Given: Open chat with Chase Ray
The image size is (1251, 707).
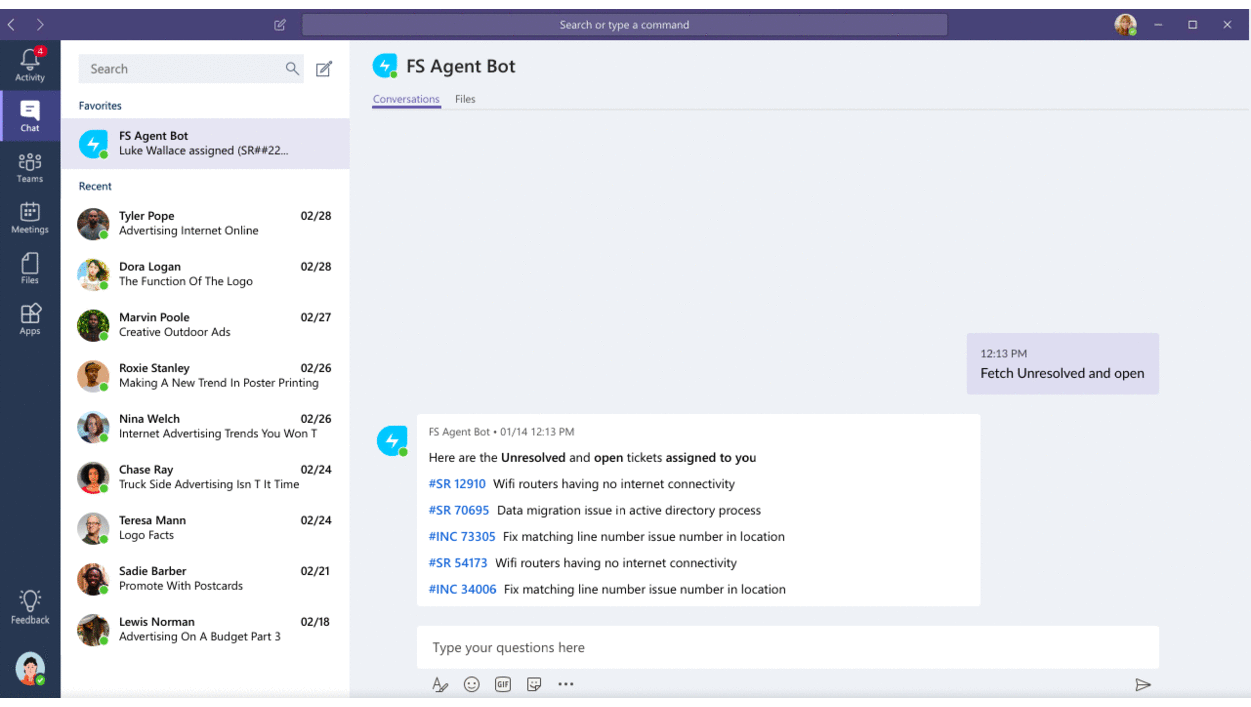Looking at the screenshot, I should point(205,477).
